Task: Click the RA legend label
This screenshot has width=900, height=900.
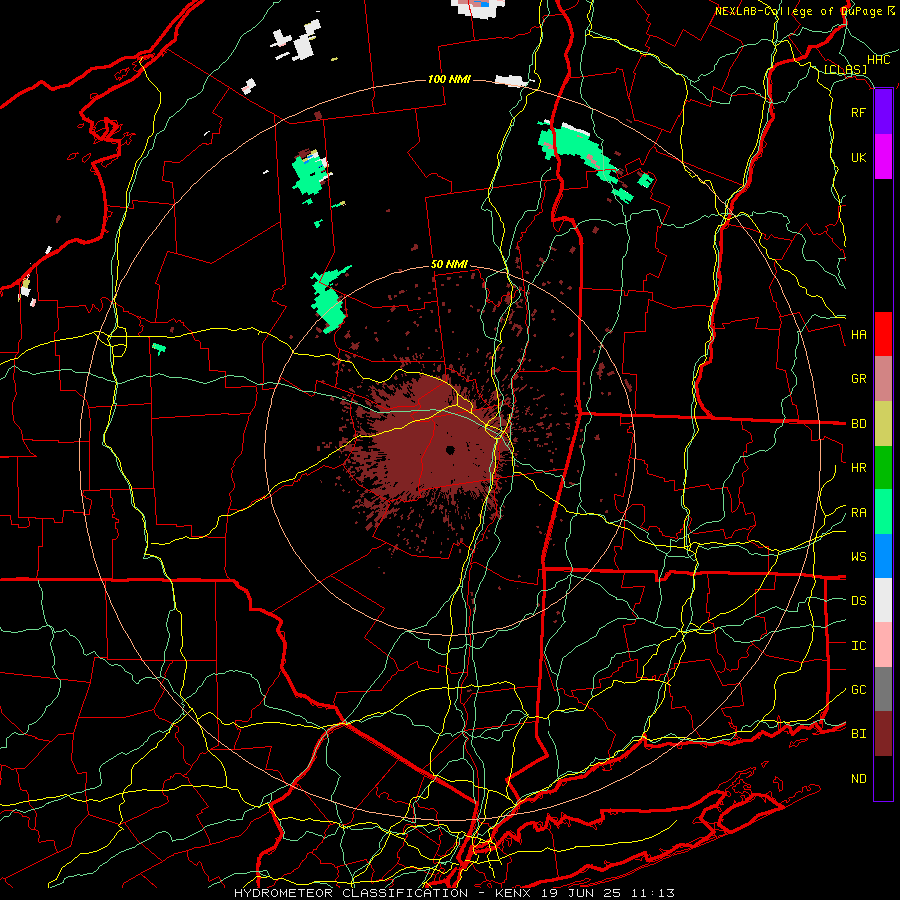Action: pyautogui.click(x=858, y=513)
